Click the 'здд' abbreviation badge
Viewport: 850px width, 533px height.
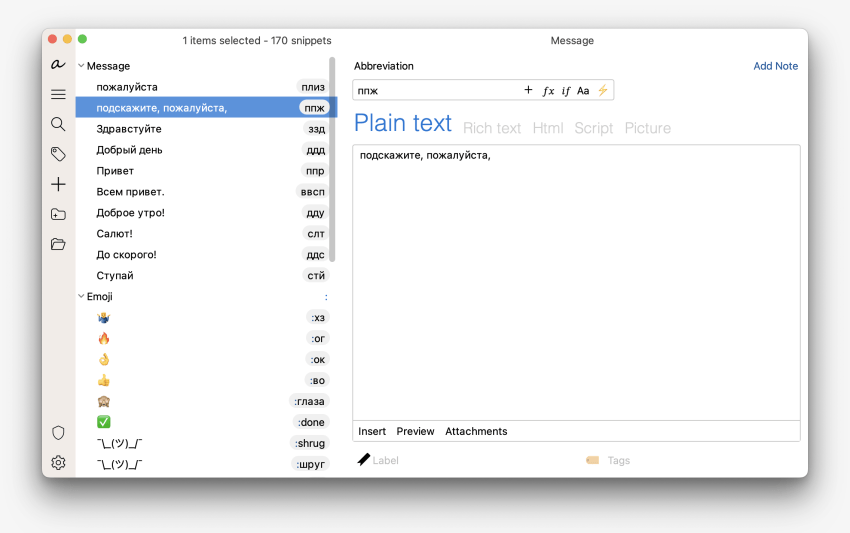[x=316, y=129]
